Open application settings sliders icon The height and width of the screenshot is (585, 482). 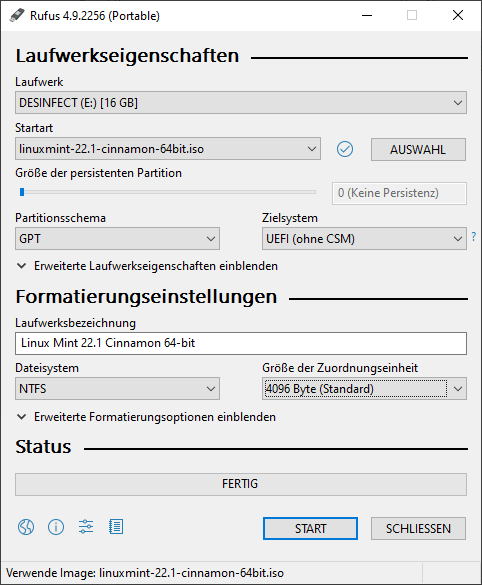[x=86, y=527]
